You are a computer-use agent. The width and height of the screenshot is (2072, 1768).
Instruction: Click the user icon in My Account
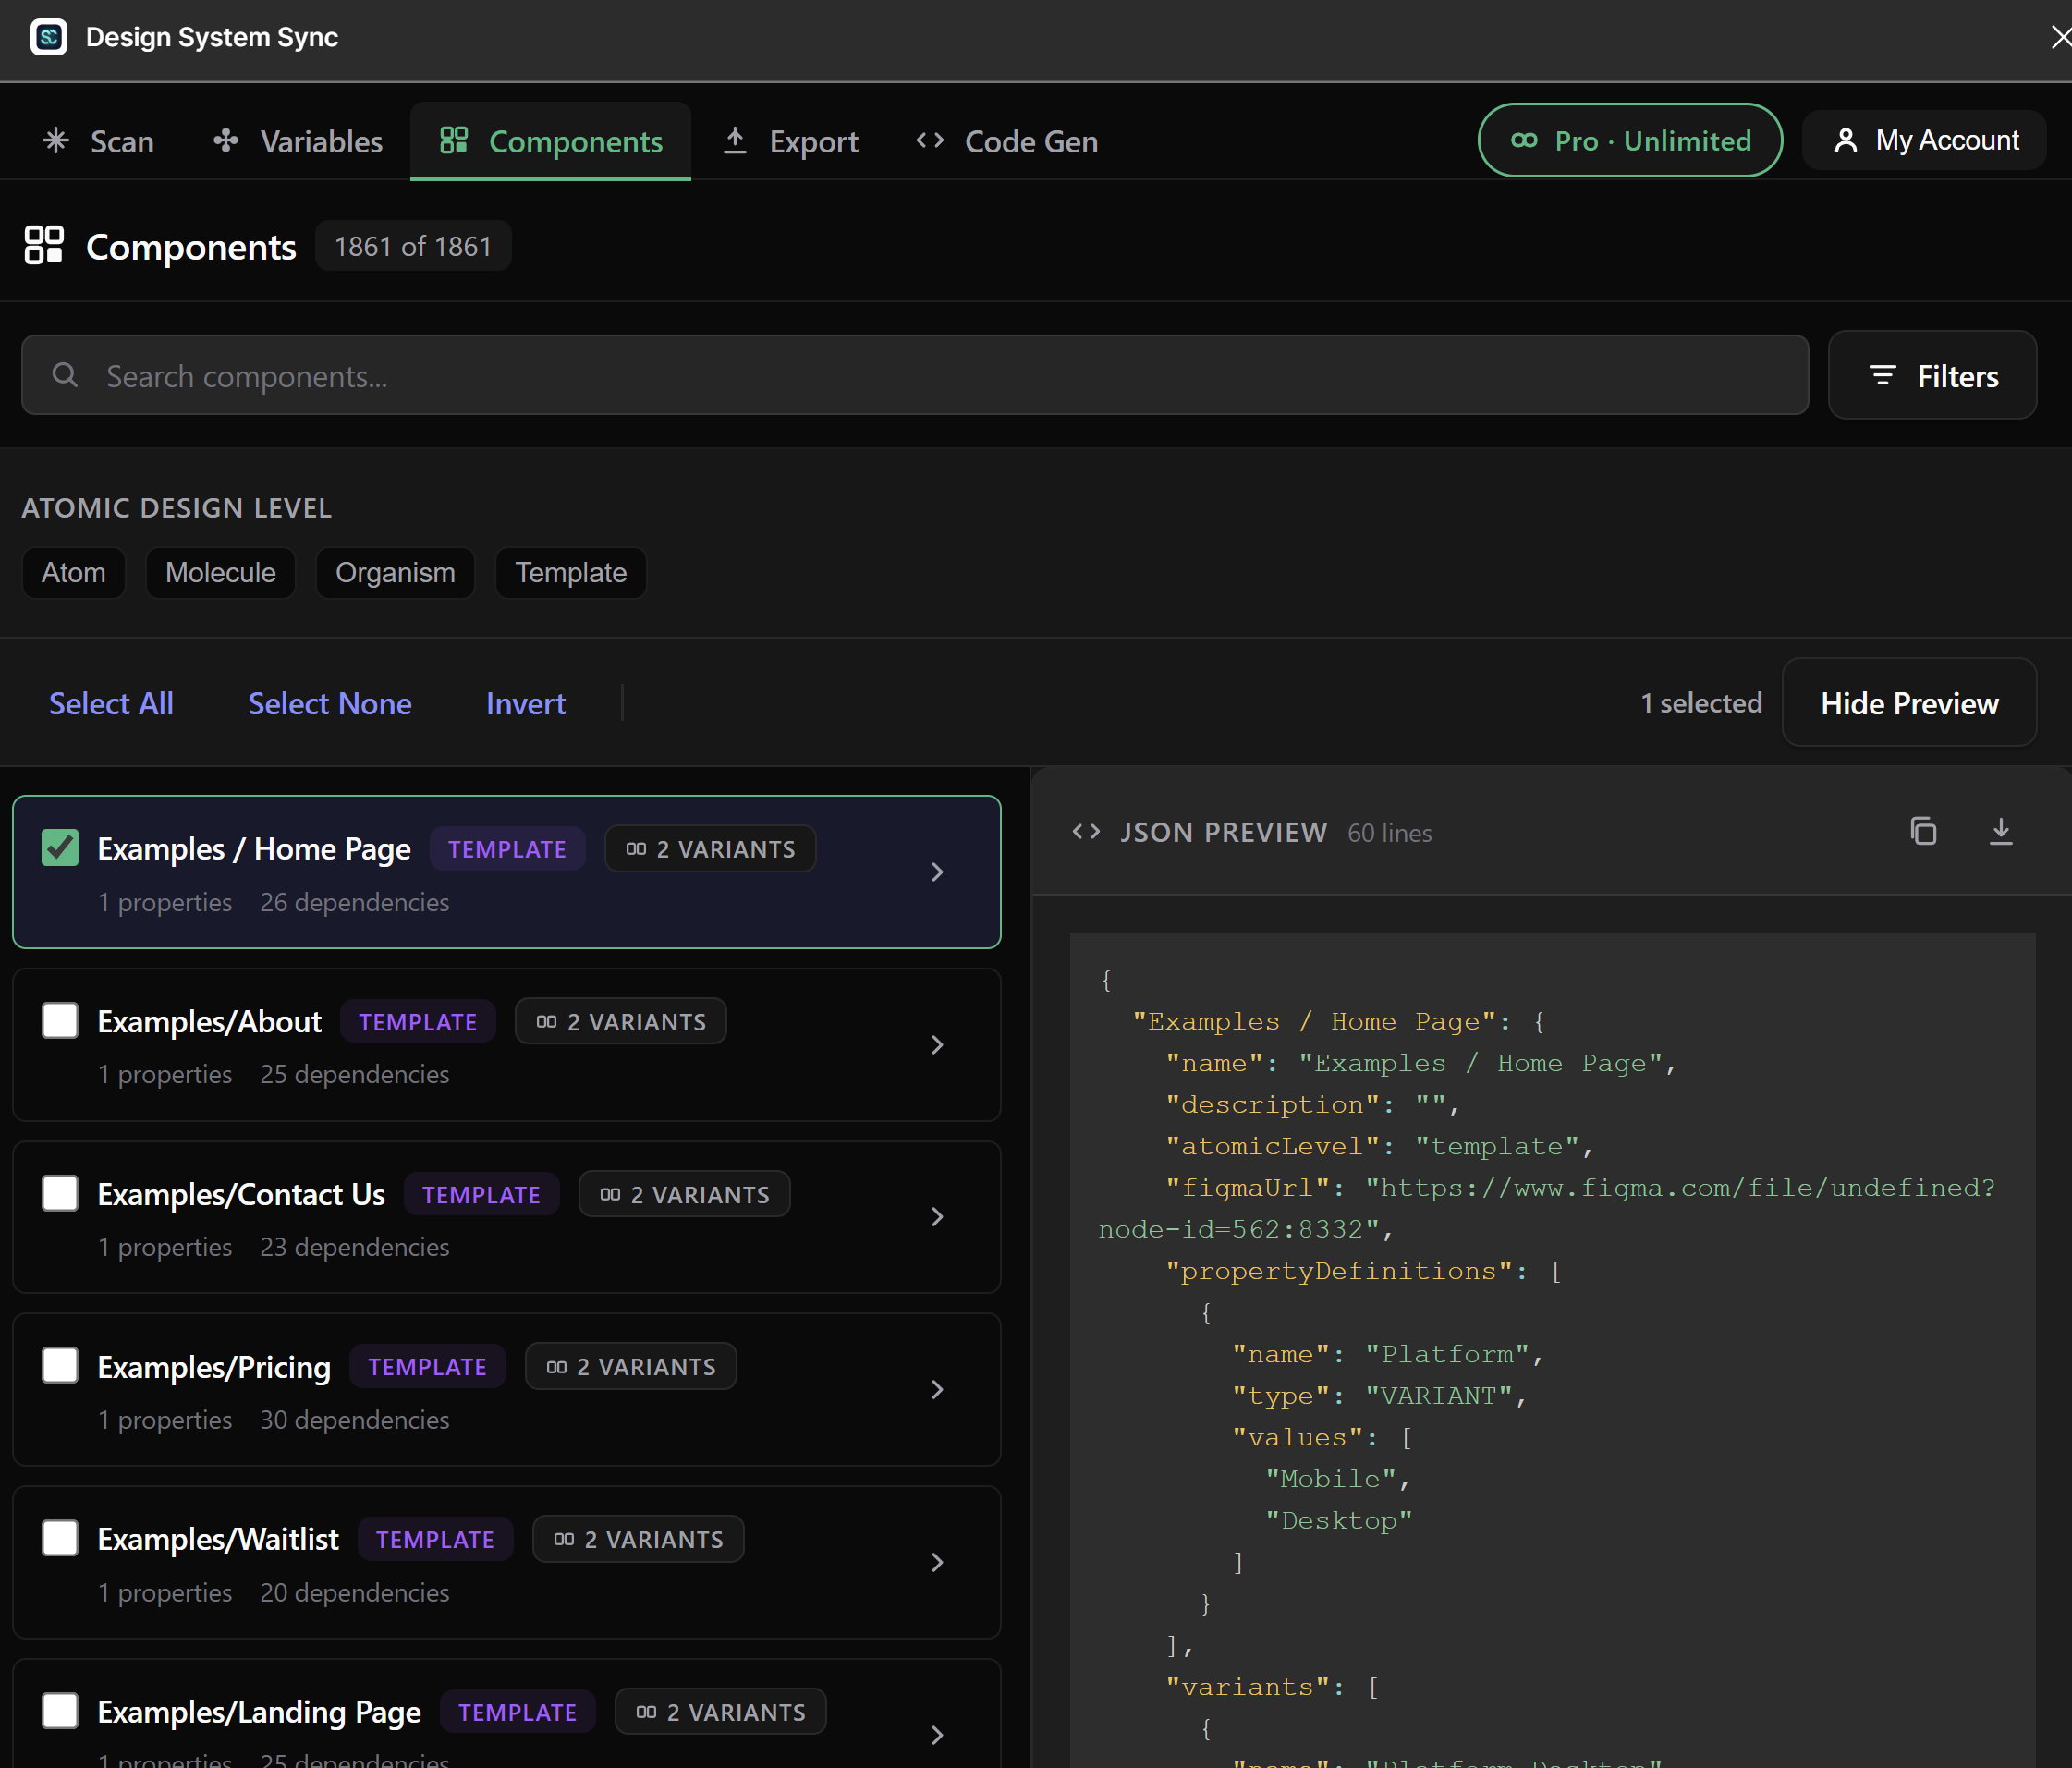click(x=1846, y=141)
